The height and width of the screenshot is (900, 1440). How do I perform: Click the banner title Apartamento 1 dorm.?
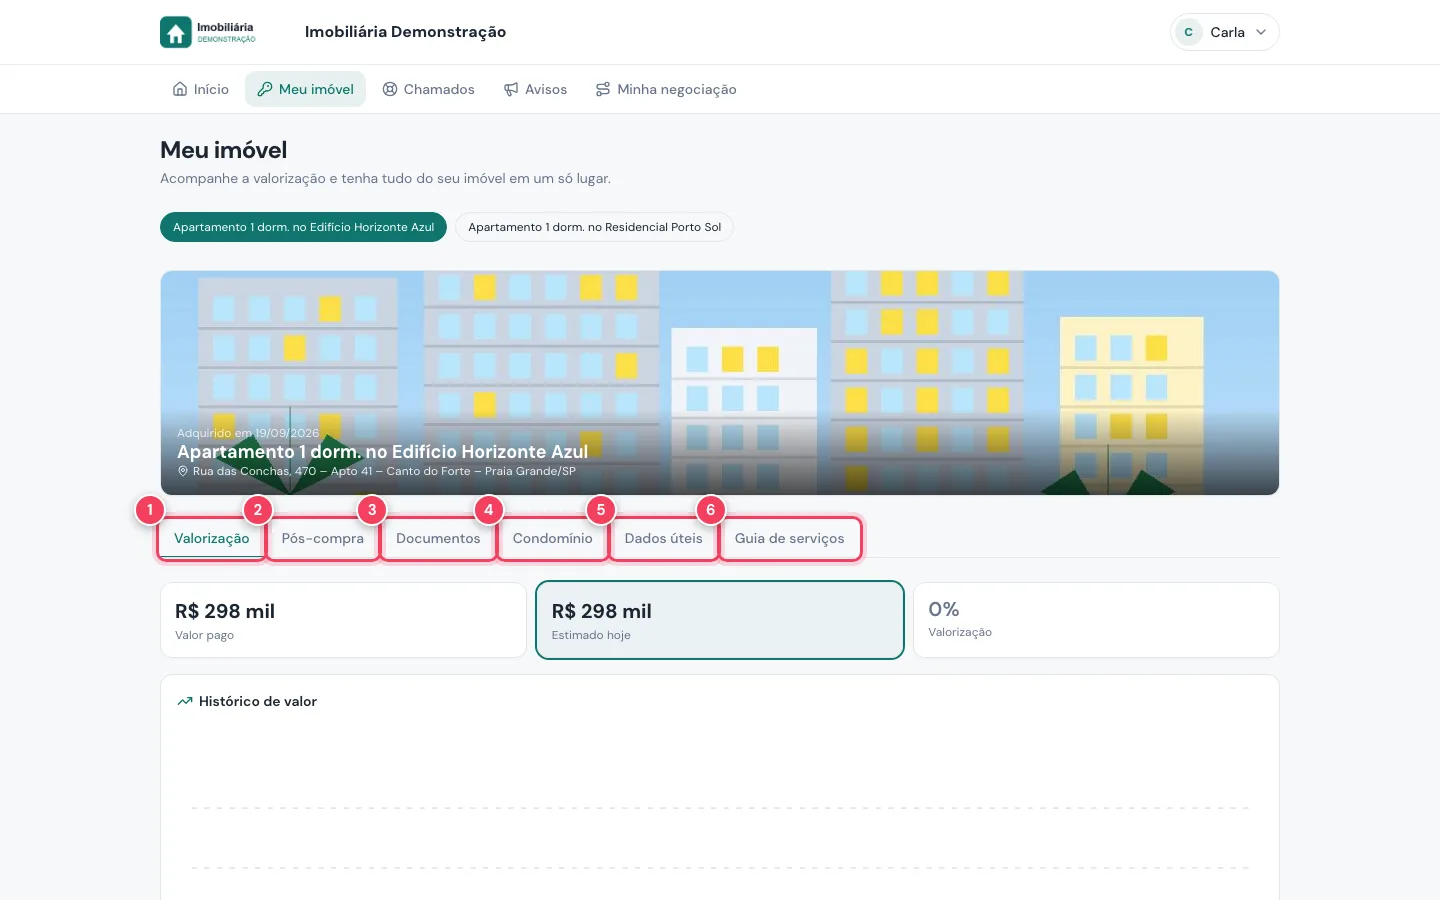click(x=382, y=452)
